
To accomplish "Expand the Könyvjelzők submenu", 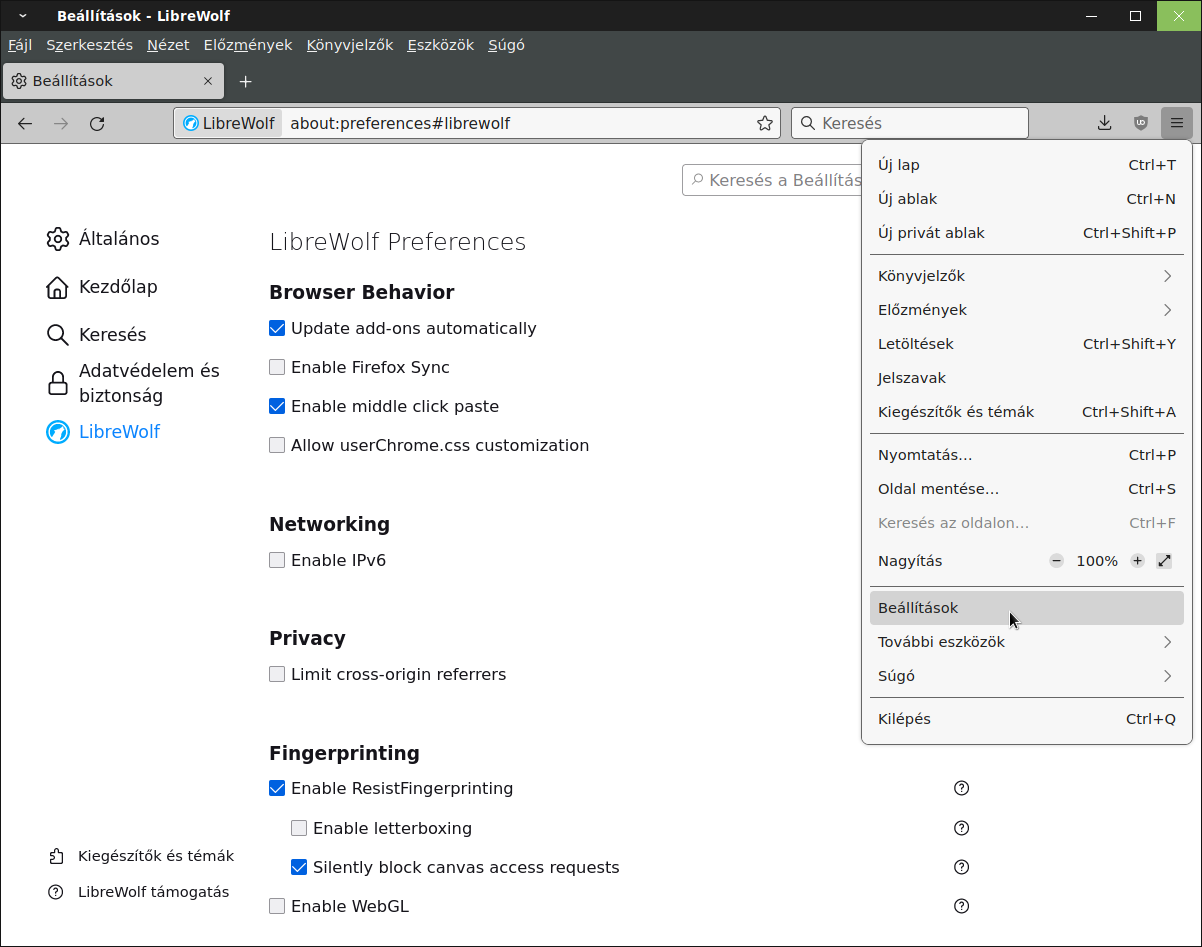I will [x=1027, y=276].
